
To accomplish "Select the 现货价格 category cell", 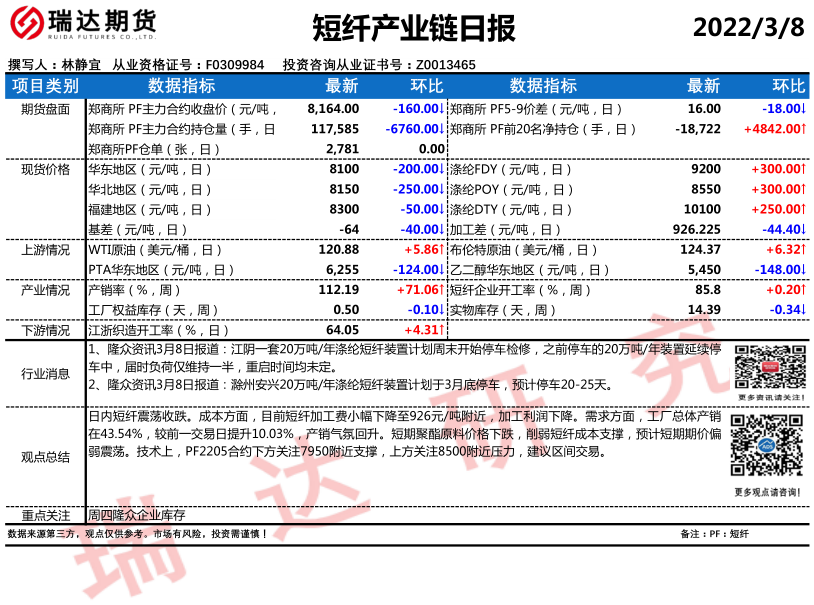I will (x=45, y=169).
